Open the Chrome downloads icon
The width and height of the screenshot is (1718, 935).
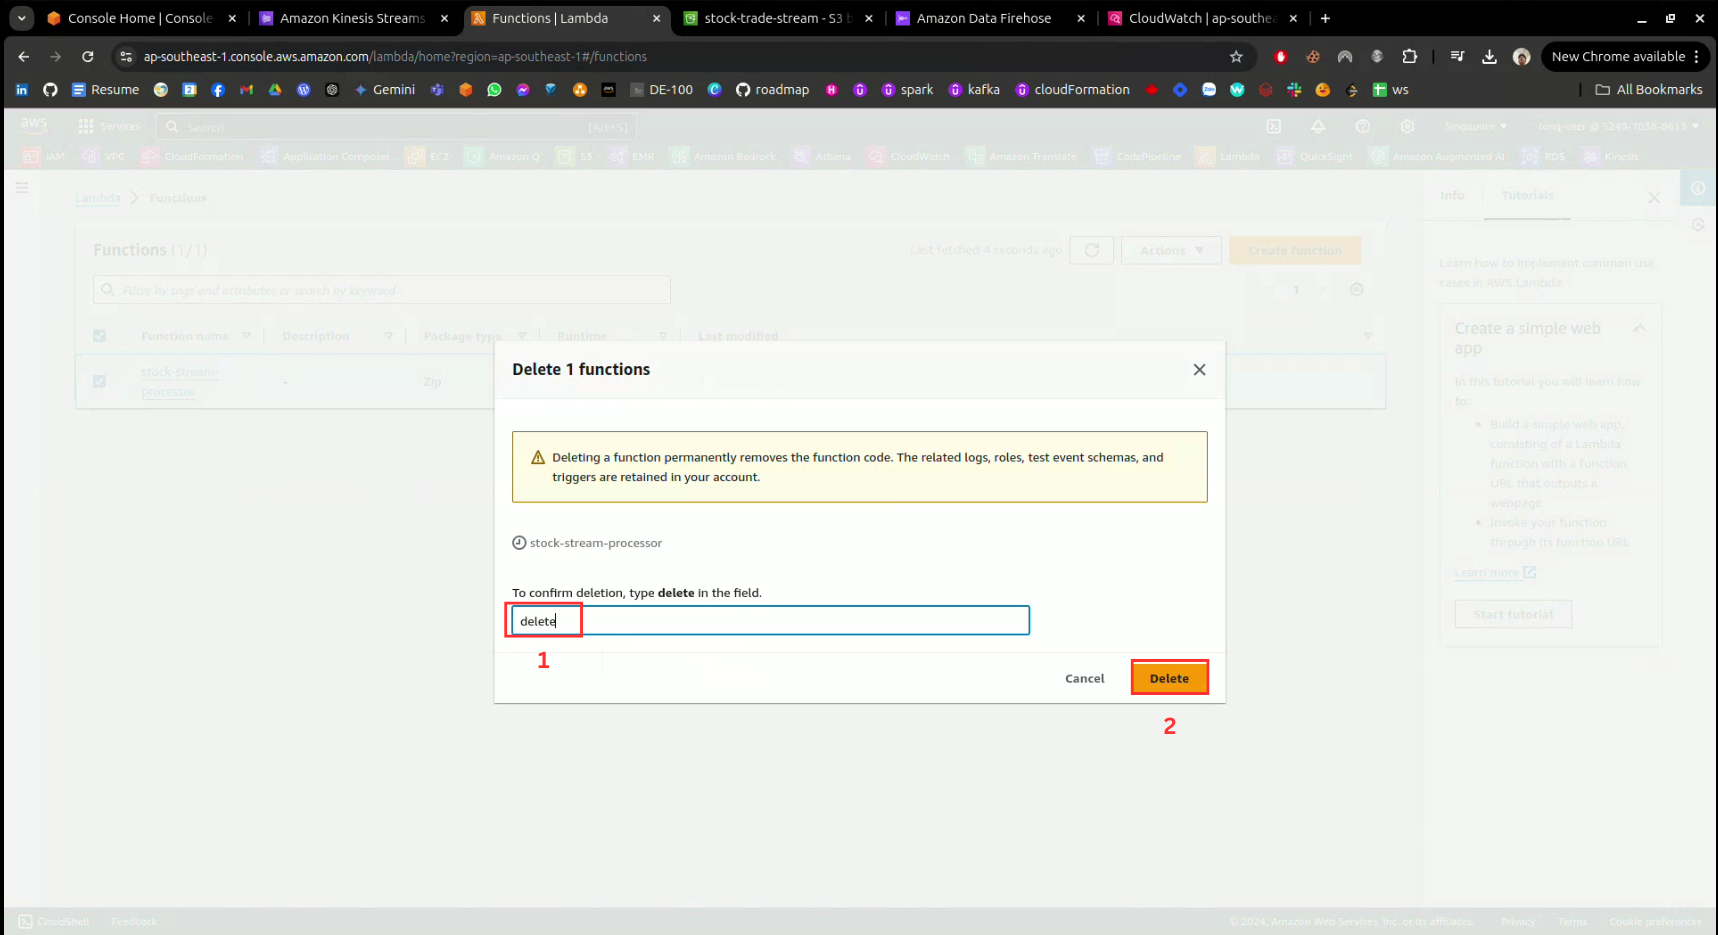point(1489,57)
